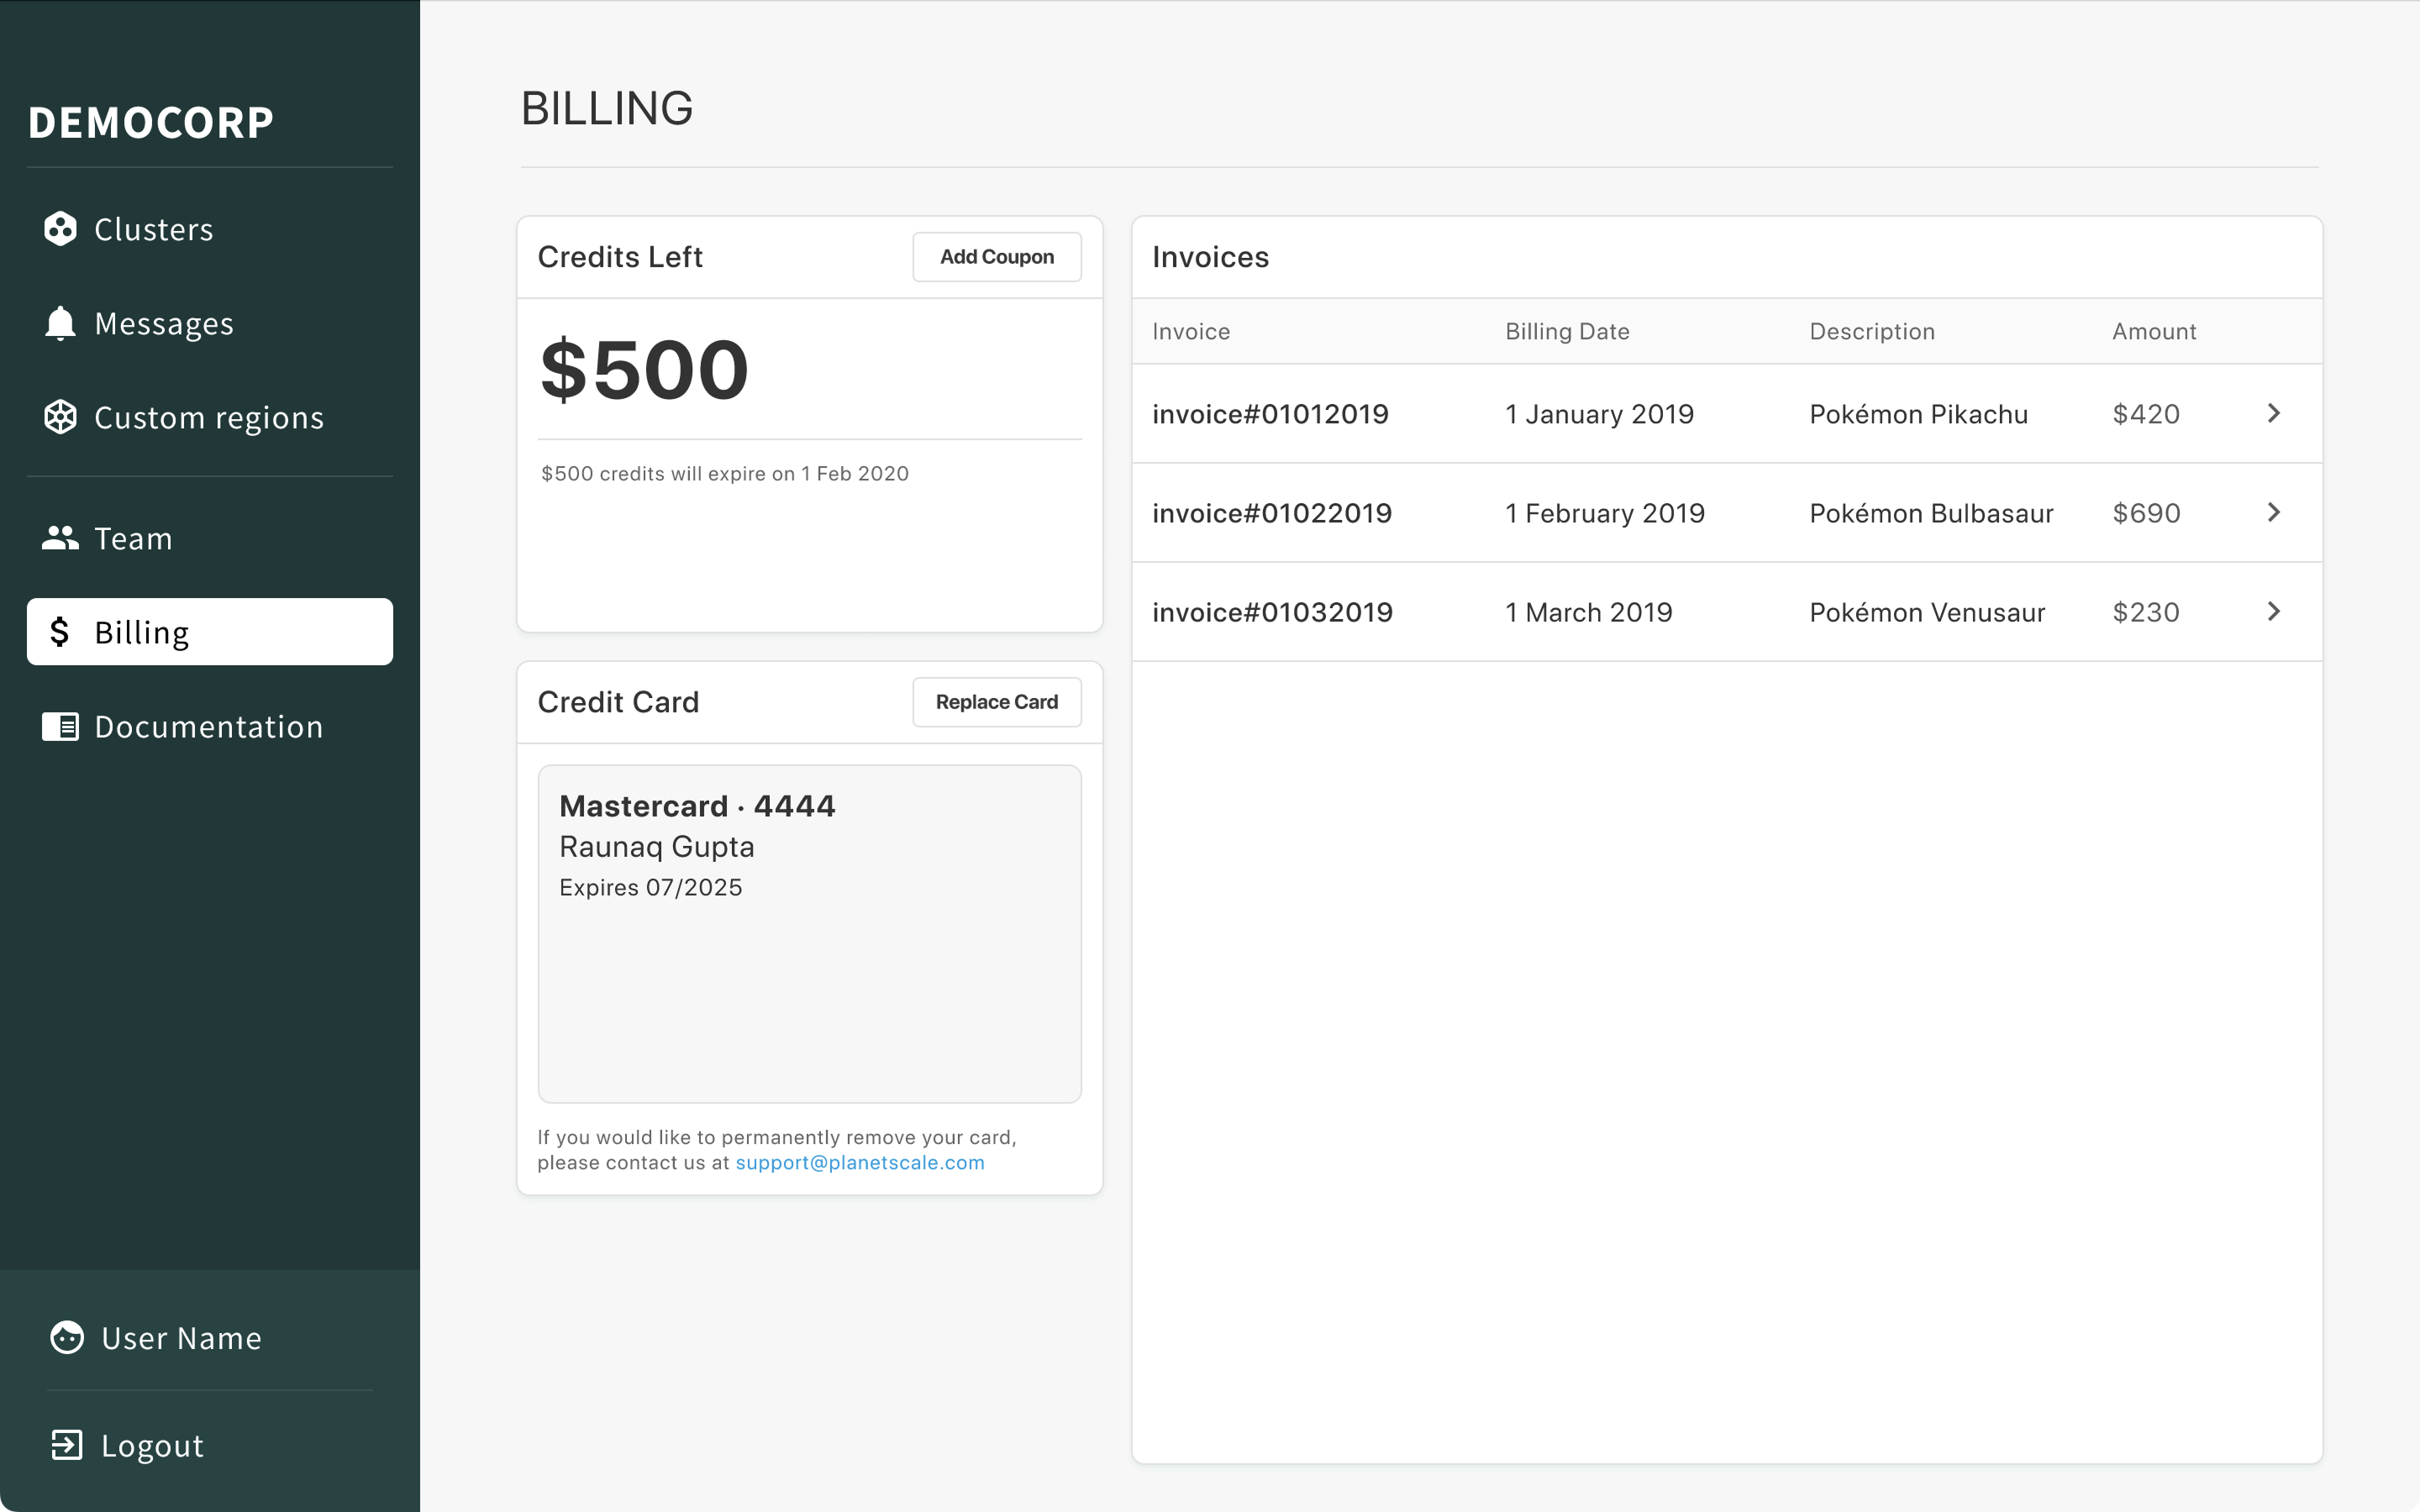Image resolution: width=2420 pixels, height=1512 pixels.
Task: Click the Custom regions globe icon
Action: [60, 417]
